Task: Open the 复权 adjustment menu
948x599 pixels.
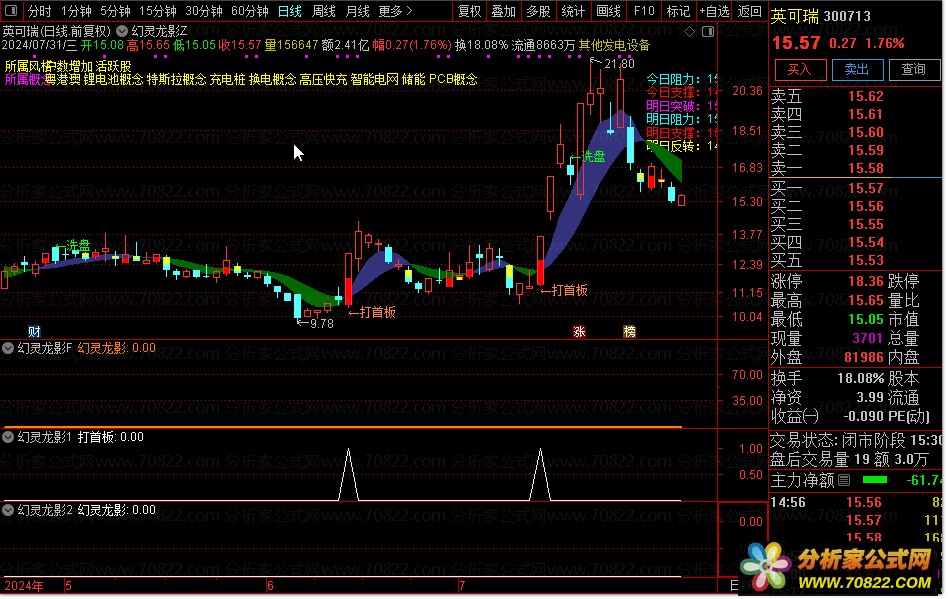Action: point(469,11)
